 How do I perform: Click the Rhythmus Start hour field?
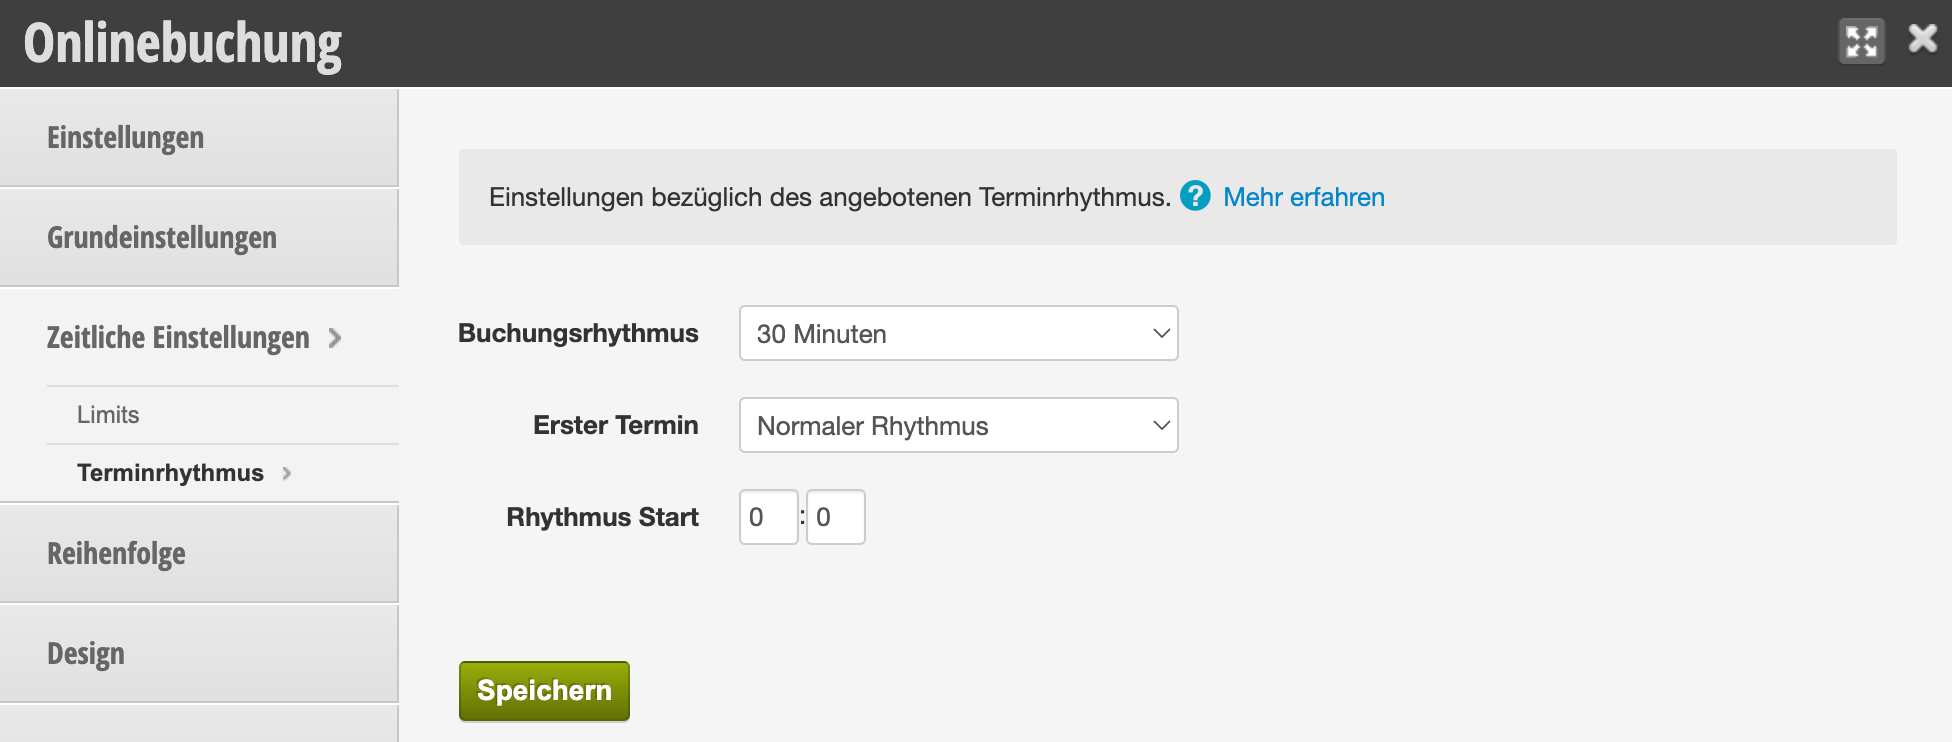tap(768, 517)
